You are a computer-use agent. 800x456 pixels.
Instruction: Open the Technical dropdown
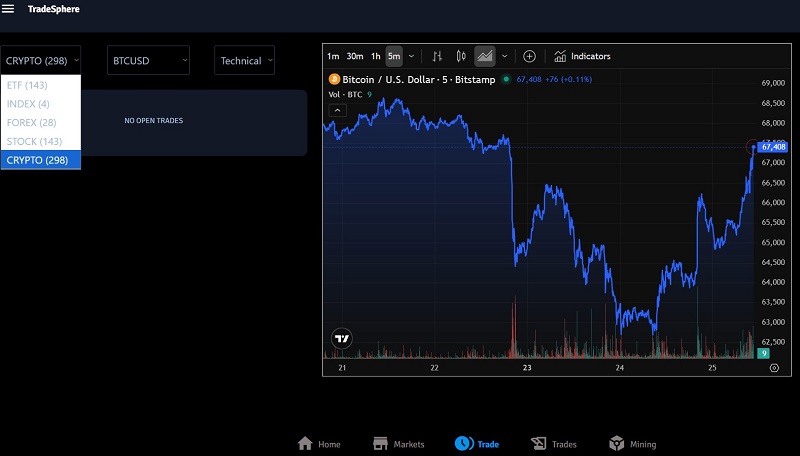pyautogui.click(x=244, y=61)
